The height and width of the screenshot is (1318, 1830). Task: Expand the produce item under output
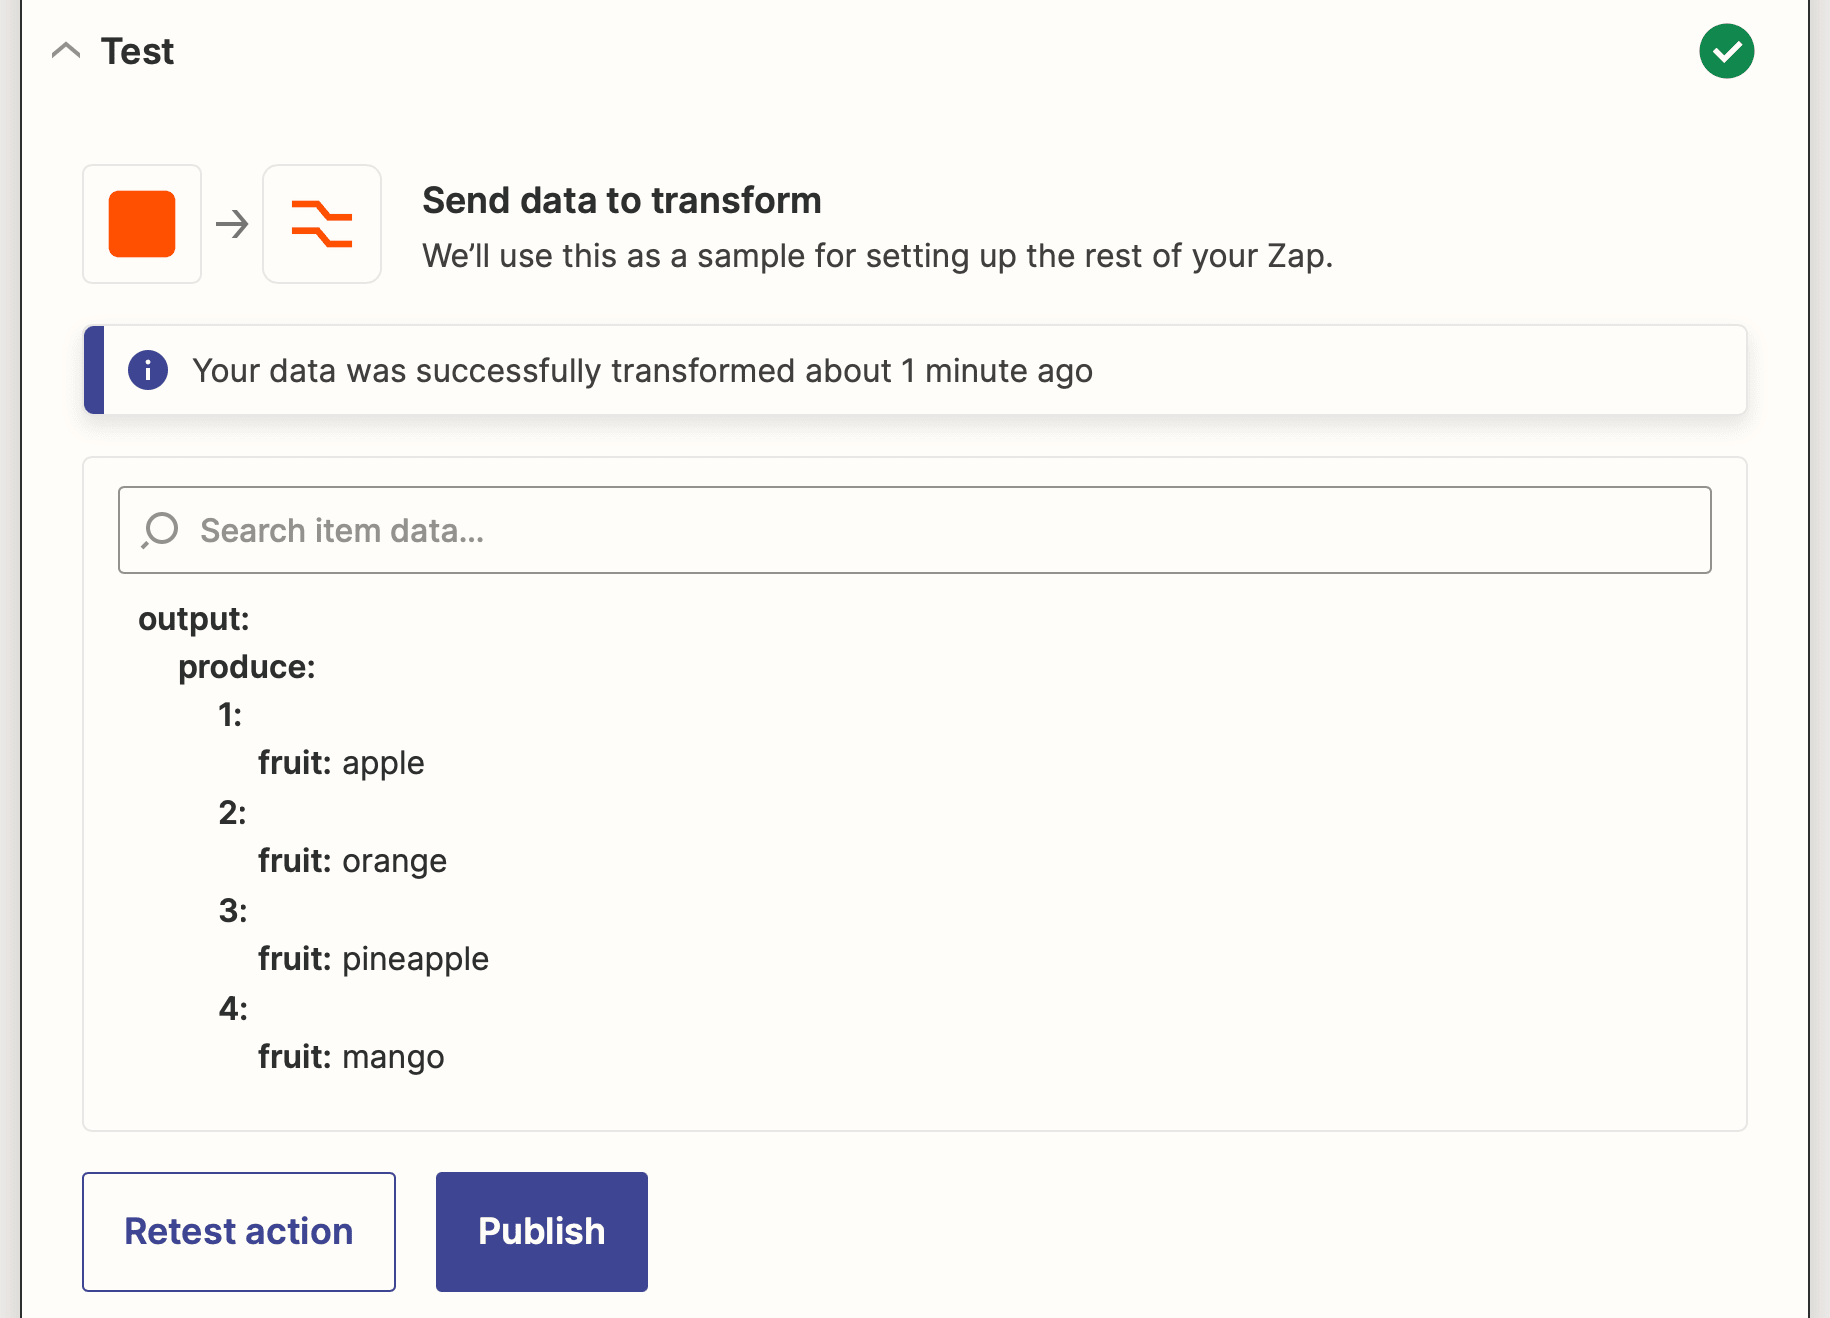tap(246, 666)
